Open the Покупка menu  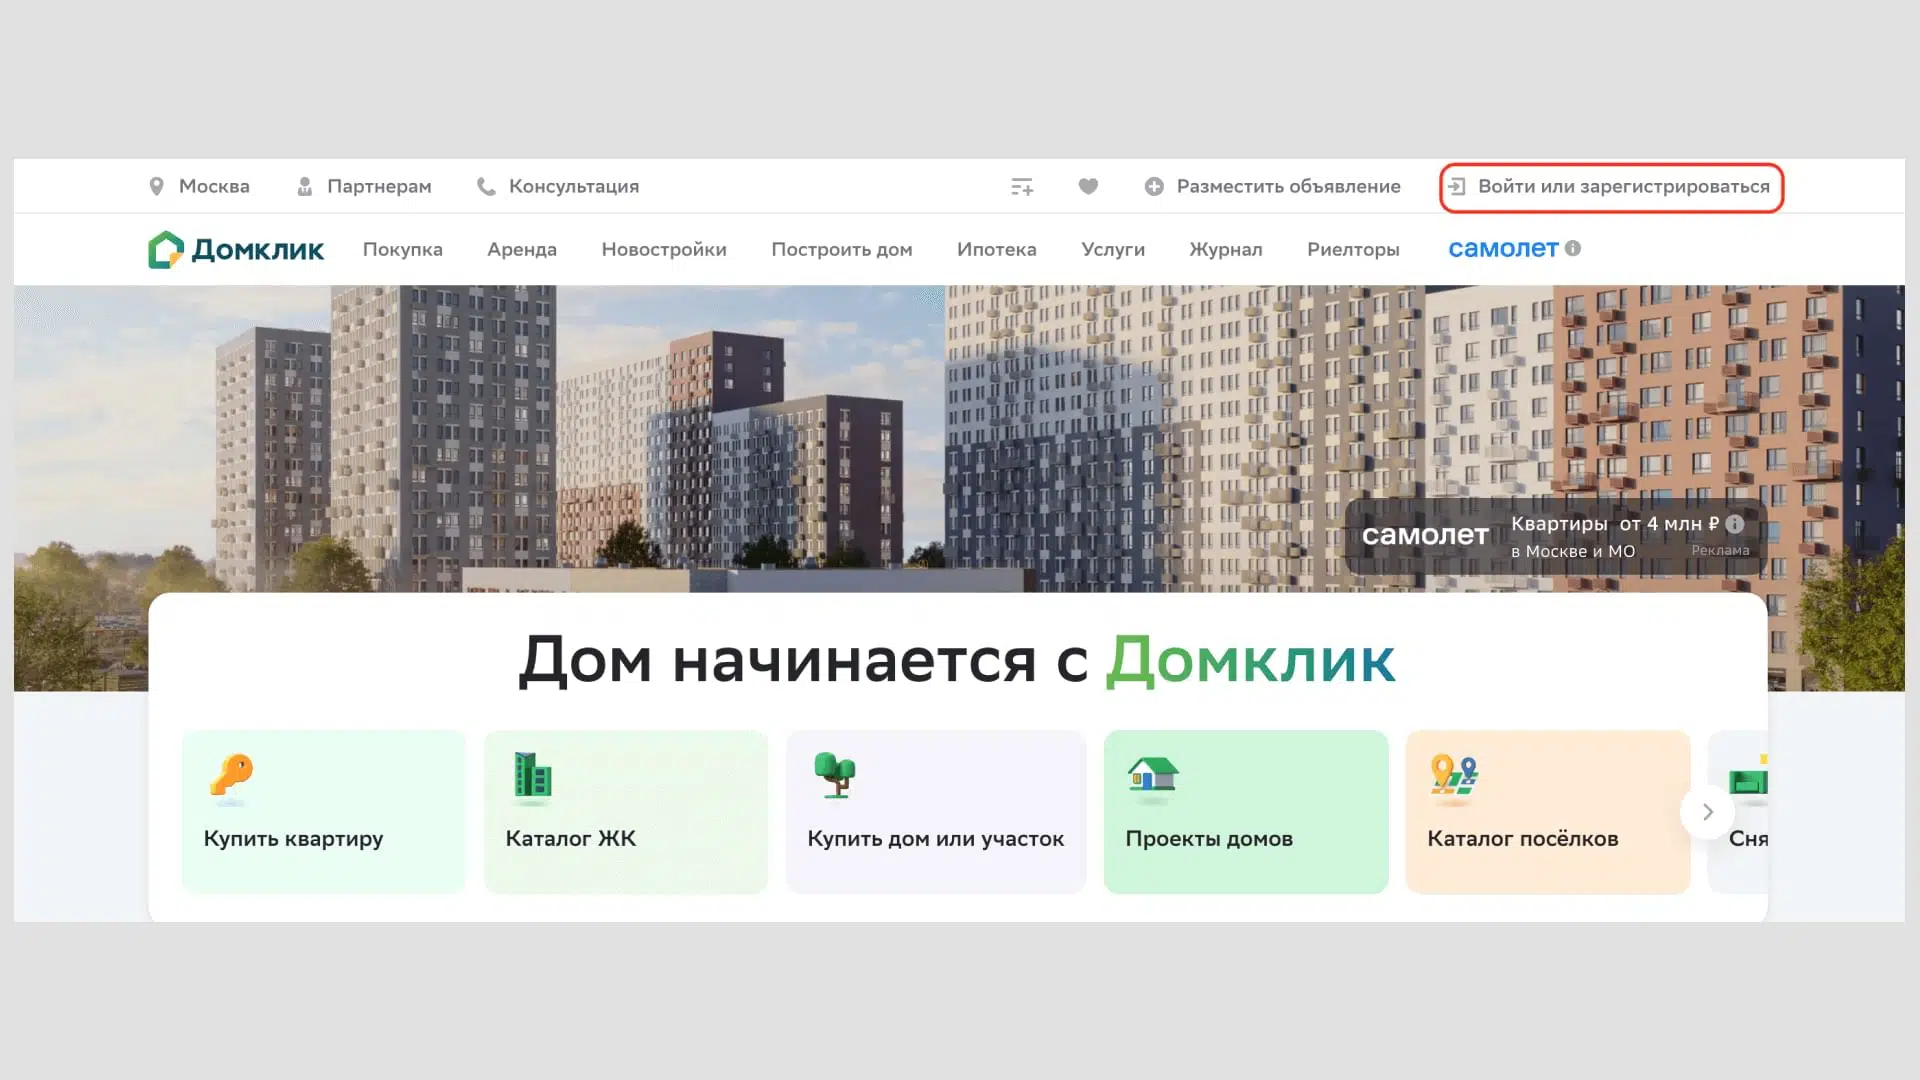click(402, 250)
